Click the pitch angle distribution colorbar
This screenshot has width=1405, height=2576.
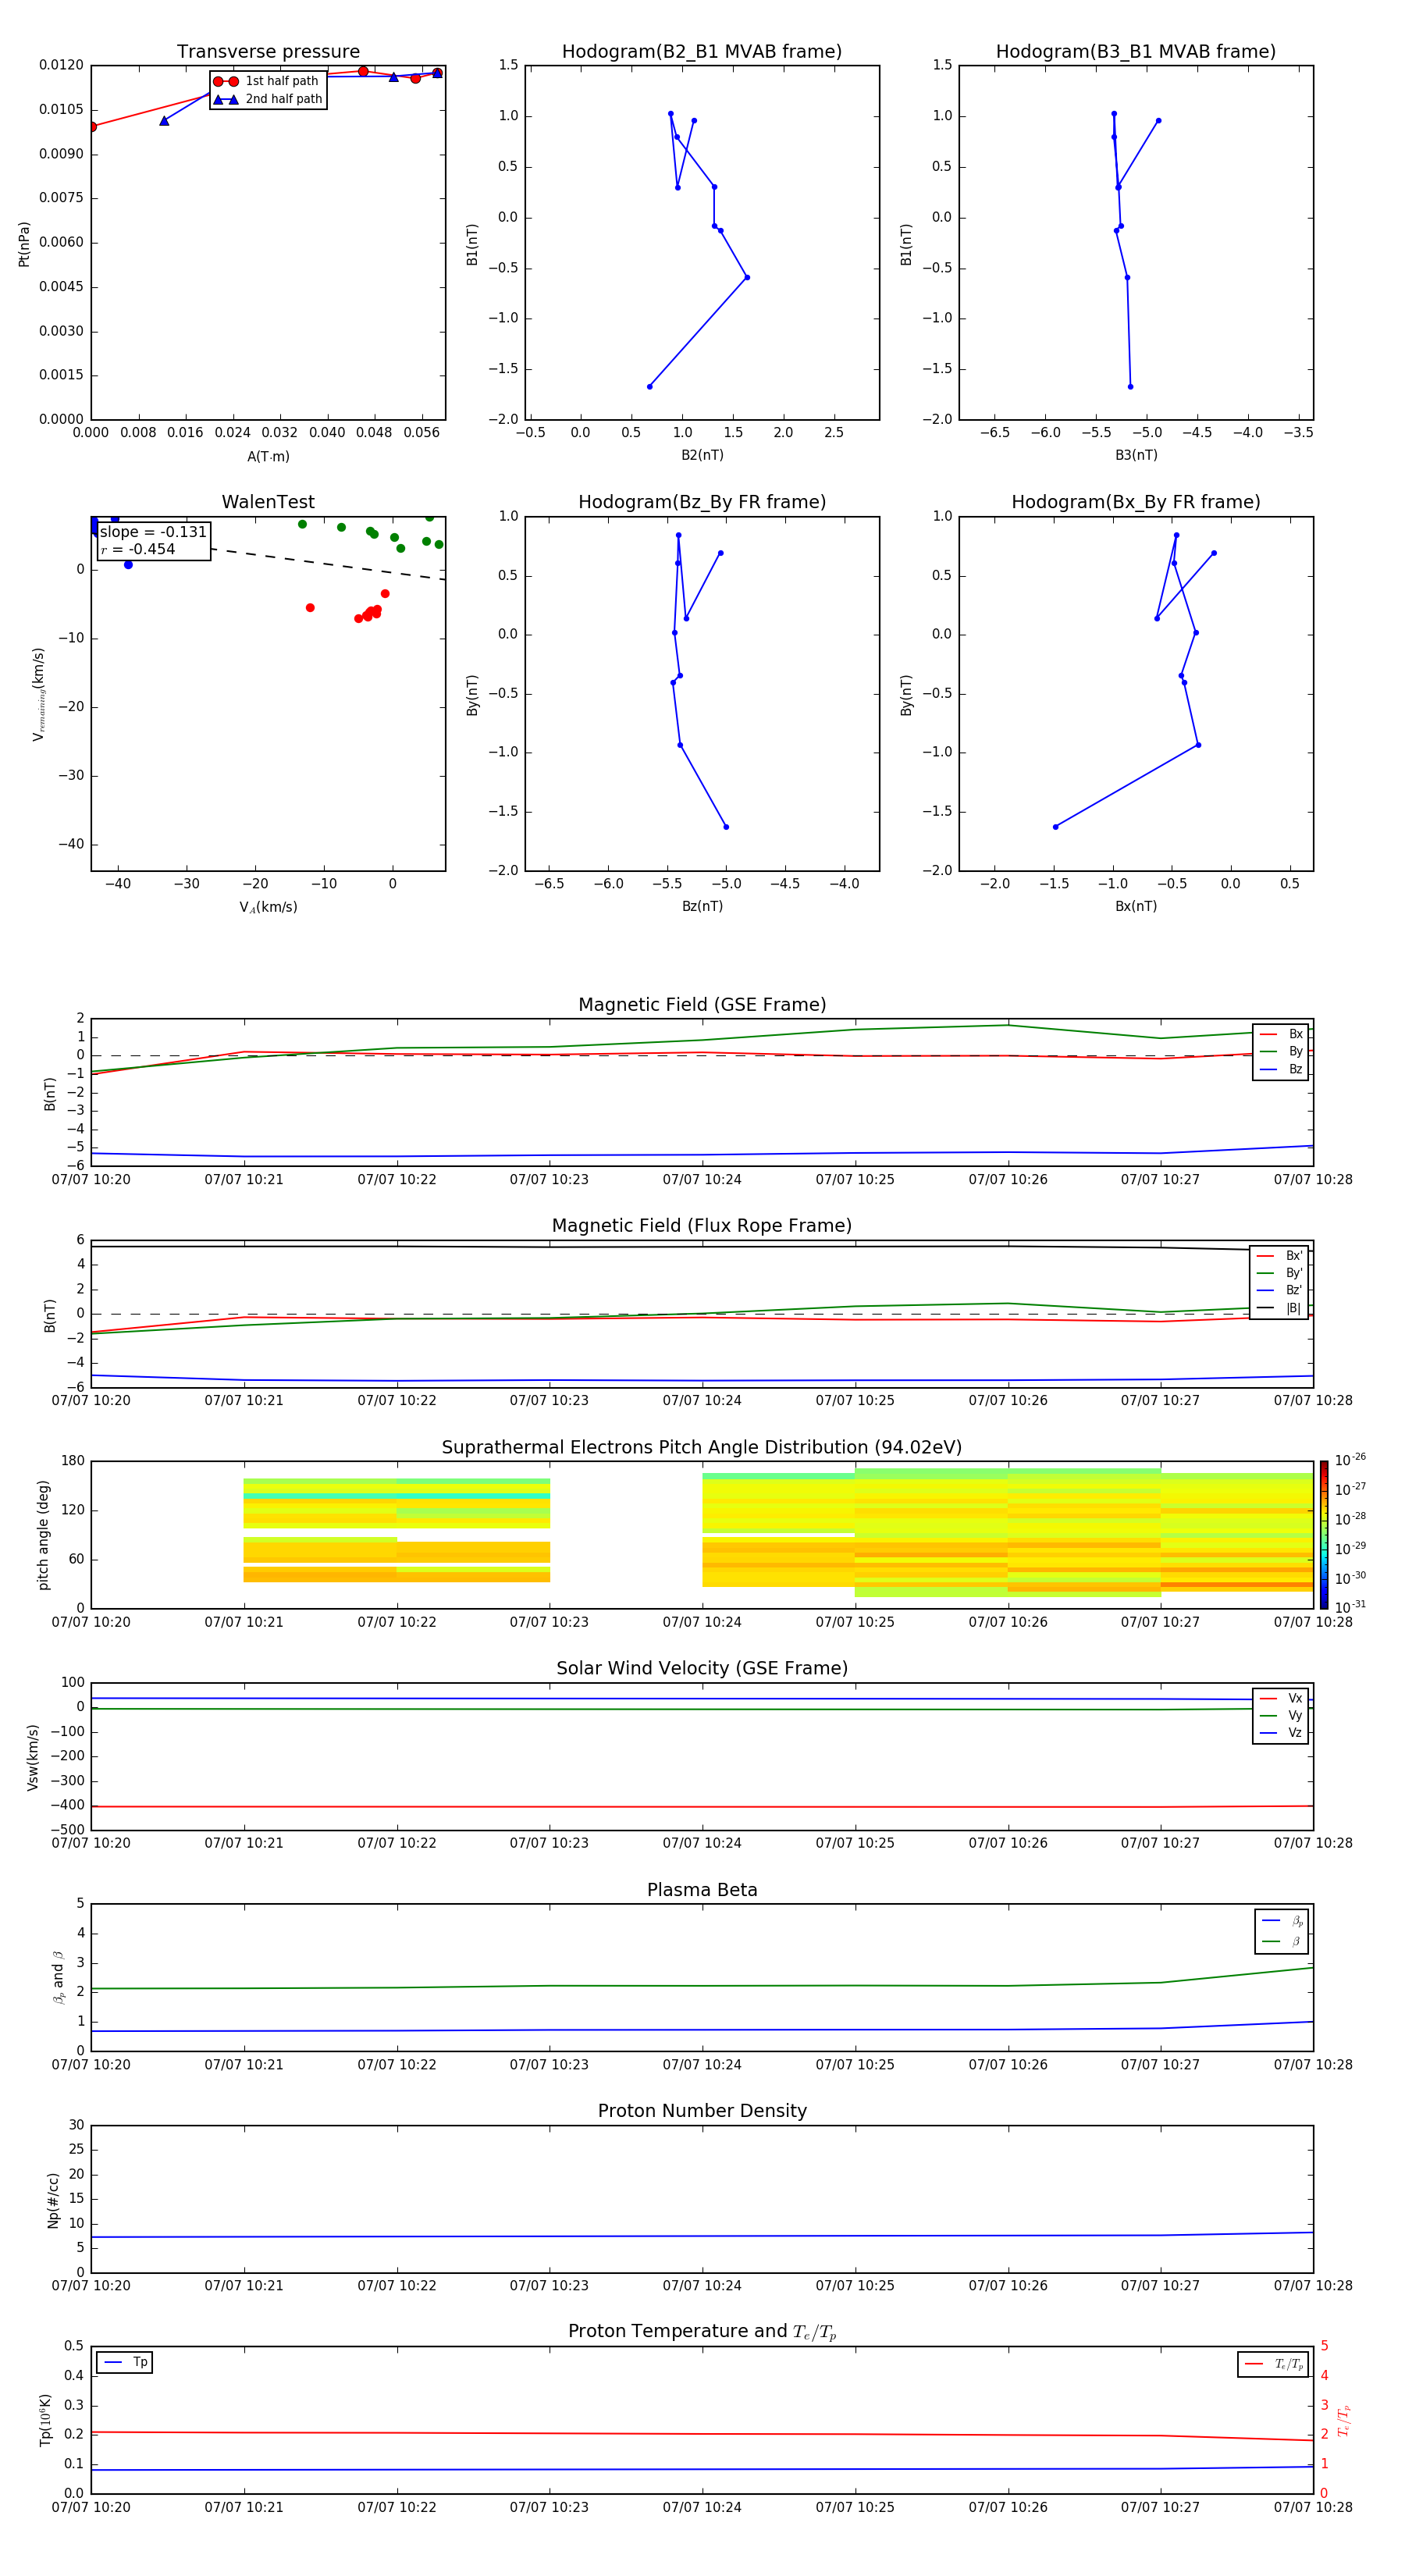1324,1535
